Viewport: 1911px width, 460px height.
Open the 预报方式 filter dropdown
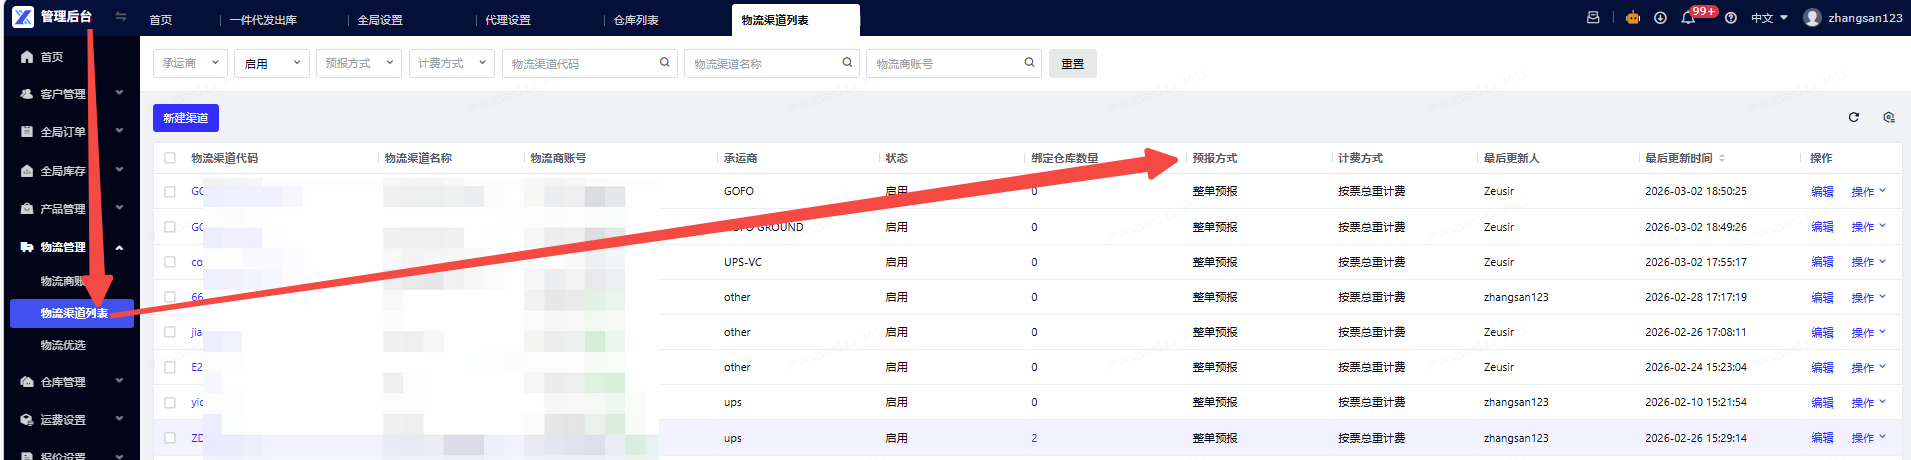point(359,63)
